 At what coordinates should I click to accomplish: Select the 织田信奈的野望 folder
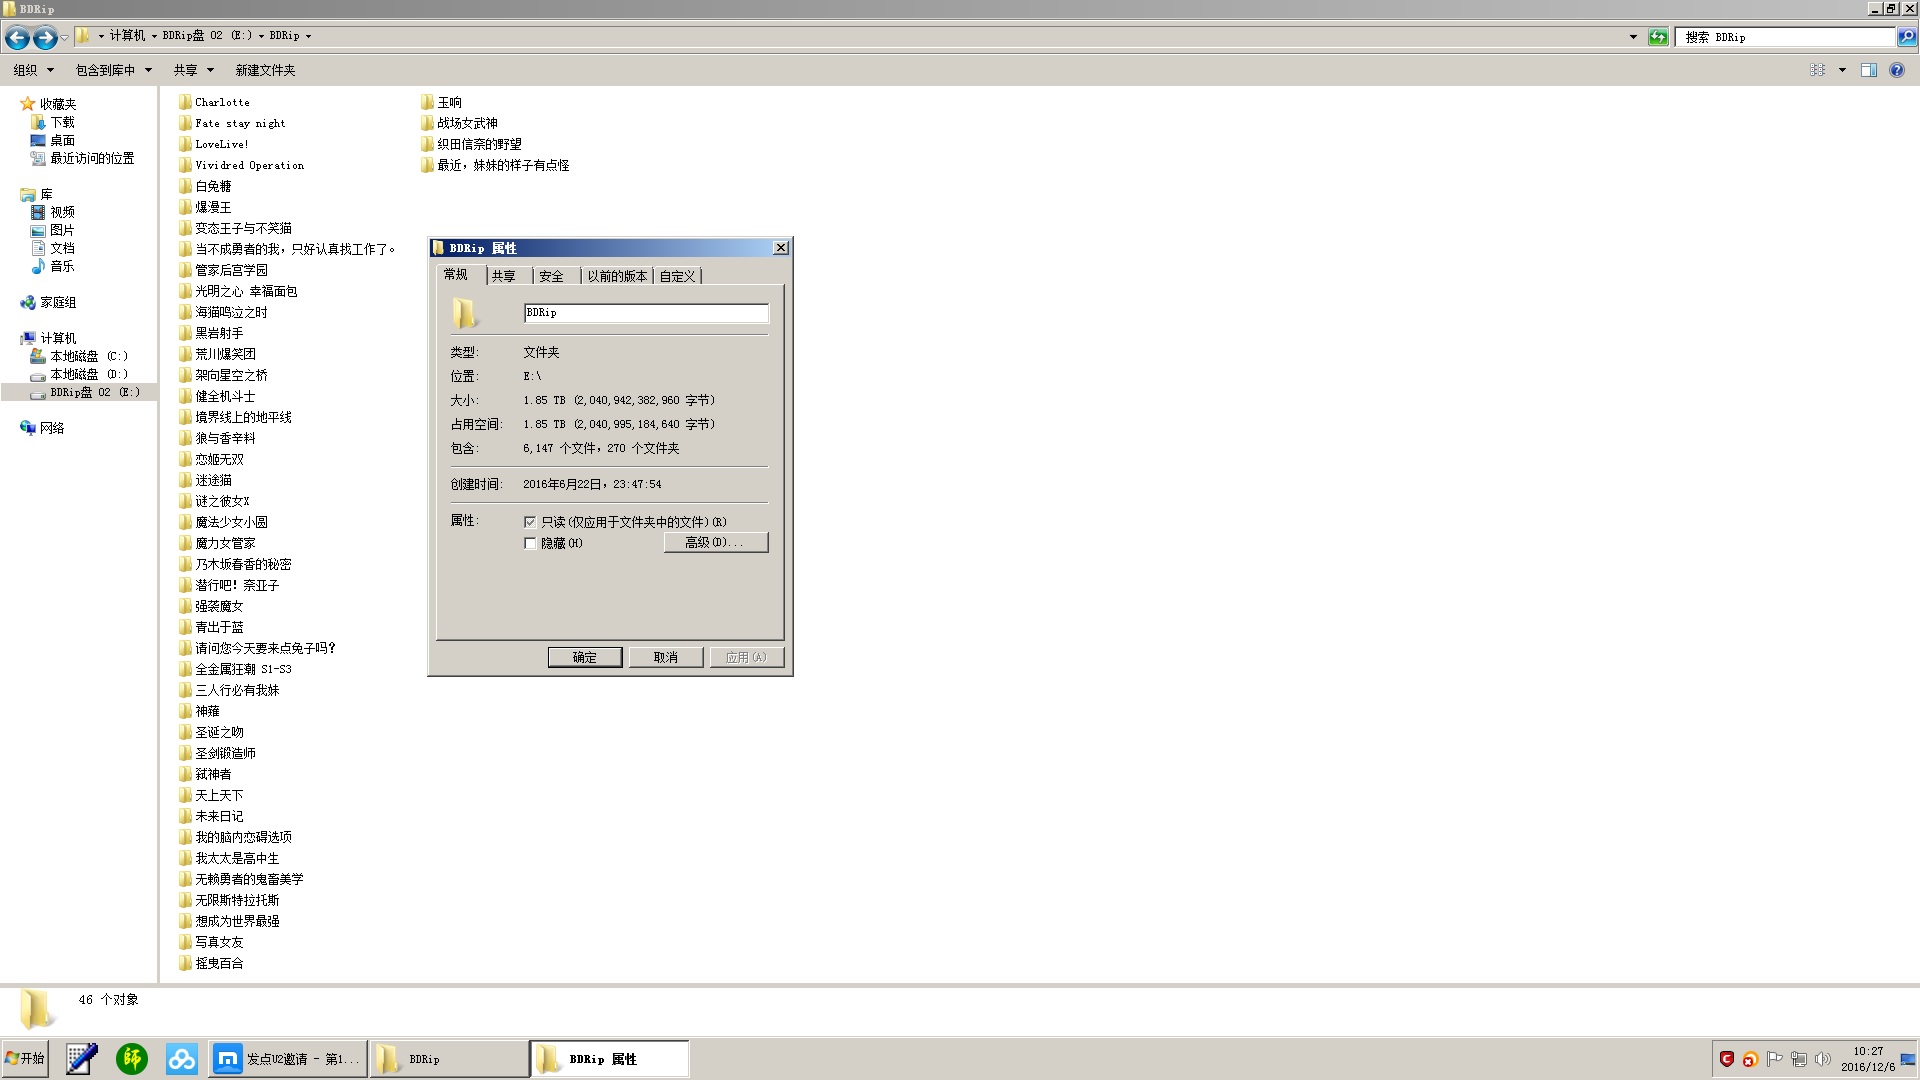(471, 144)
